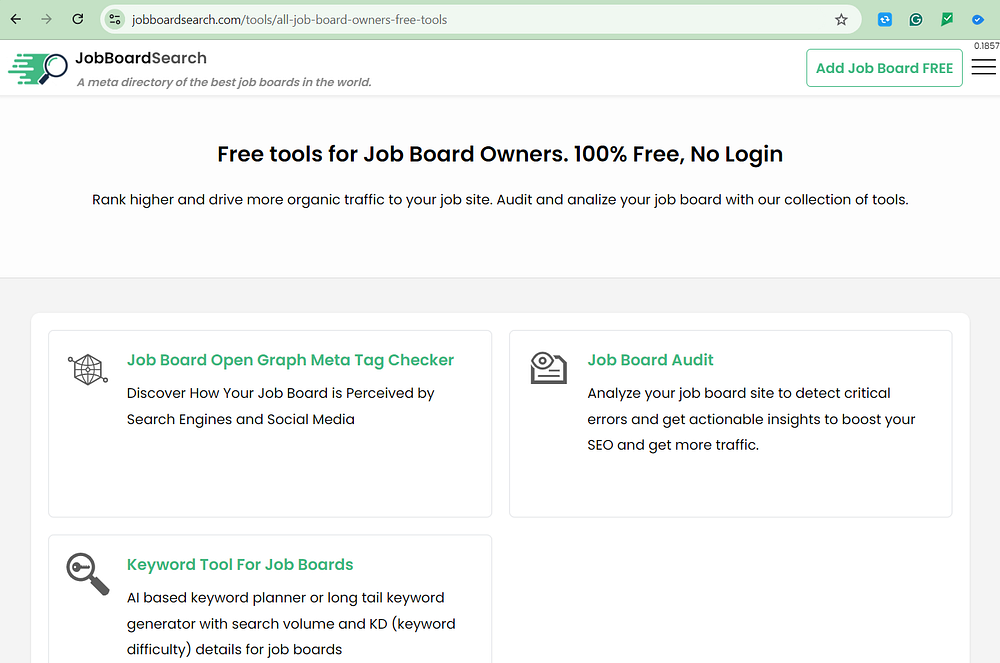Click the URL in the address bar
This screenshot has width=1000, height=663.
(x=290, y=20)
